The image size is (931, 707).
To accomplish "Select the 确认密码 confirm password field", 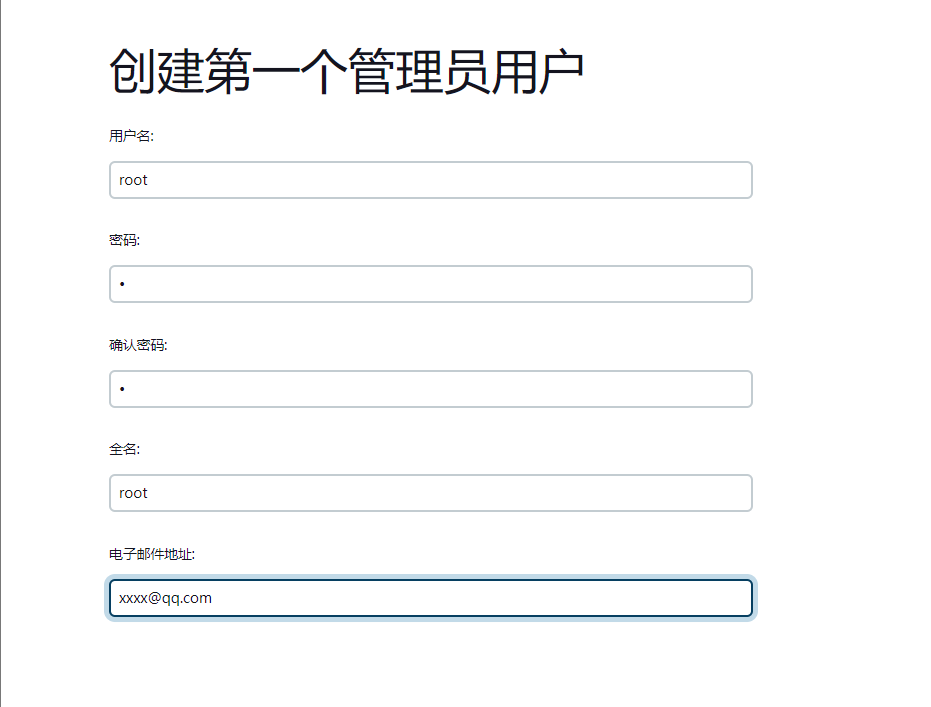I will (x=430, y=389).
